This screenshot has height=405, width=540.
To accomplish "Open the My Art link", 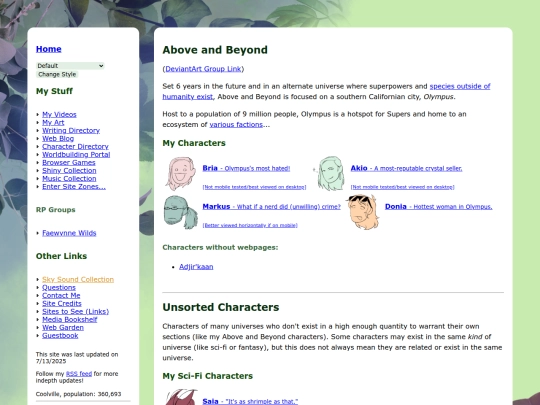I will click(53, 122).
